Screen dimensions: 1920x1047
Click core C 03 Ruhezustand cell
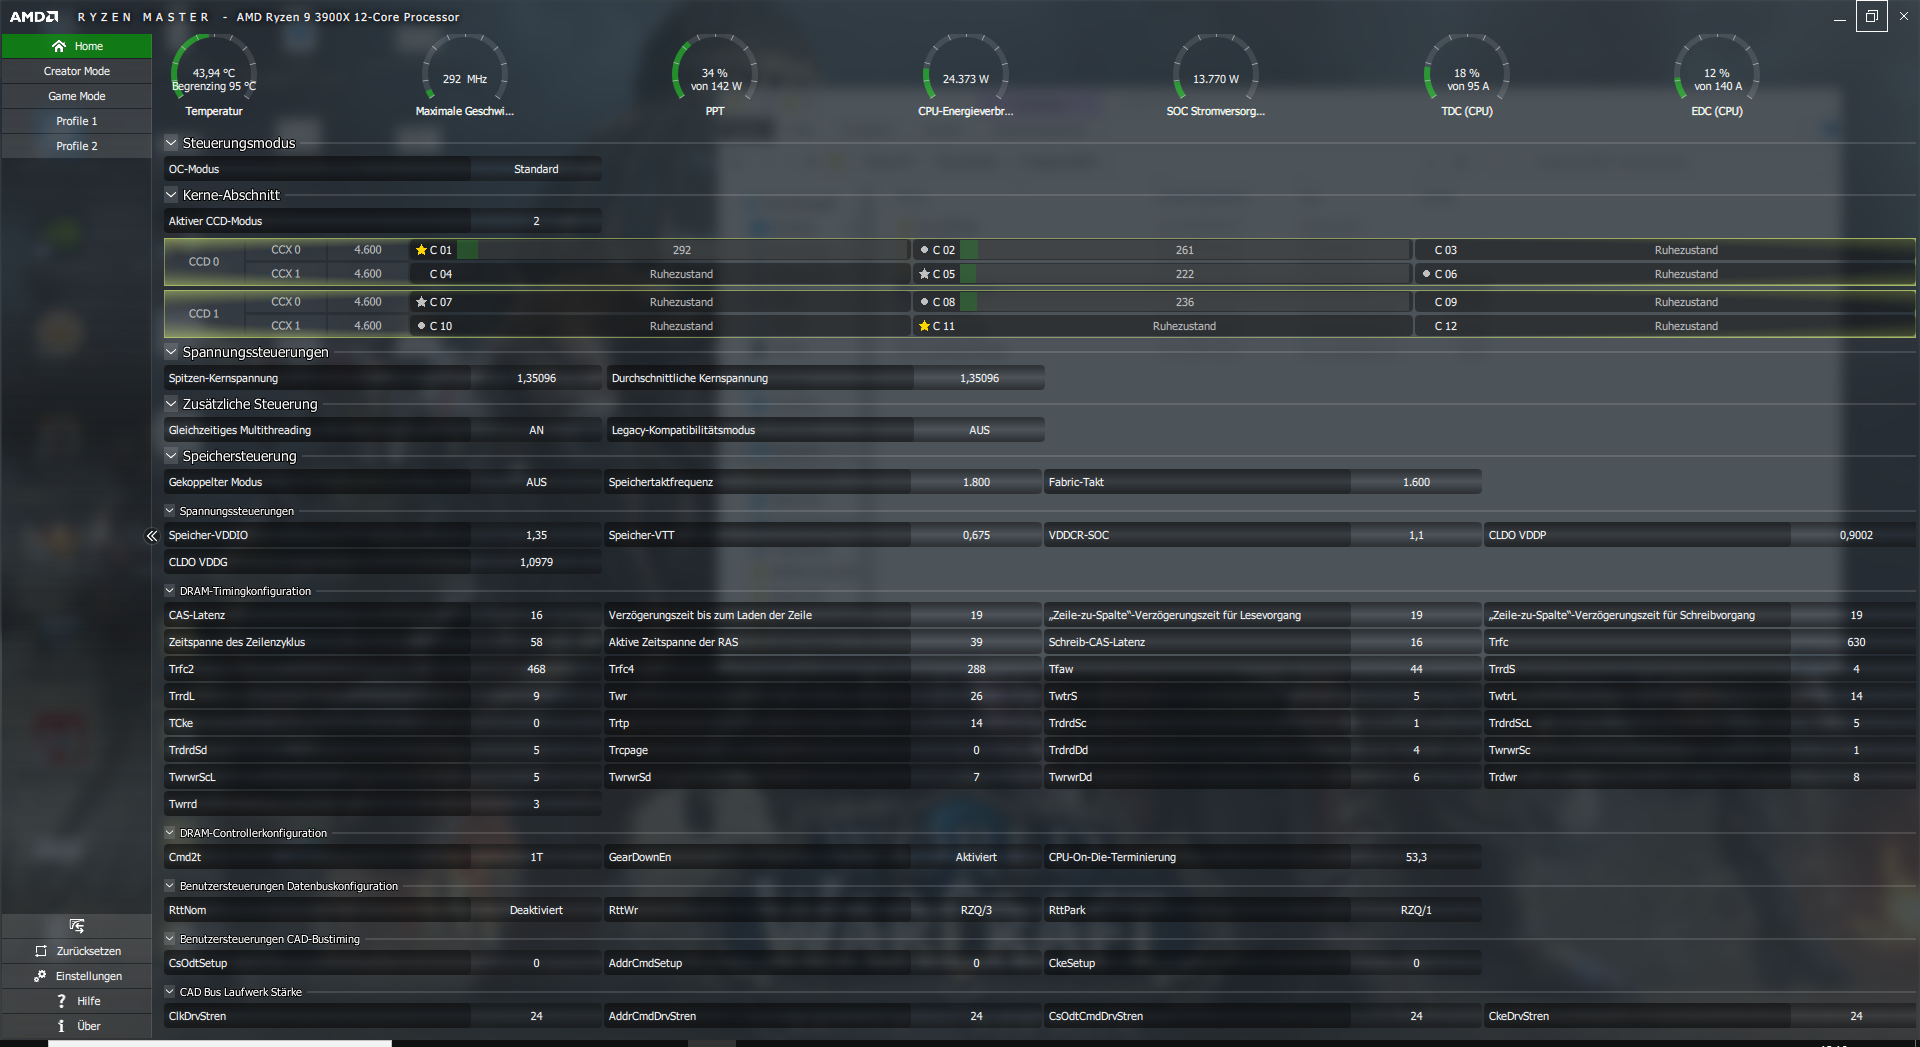coord(1685,250)
